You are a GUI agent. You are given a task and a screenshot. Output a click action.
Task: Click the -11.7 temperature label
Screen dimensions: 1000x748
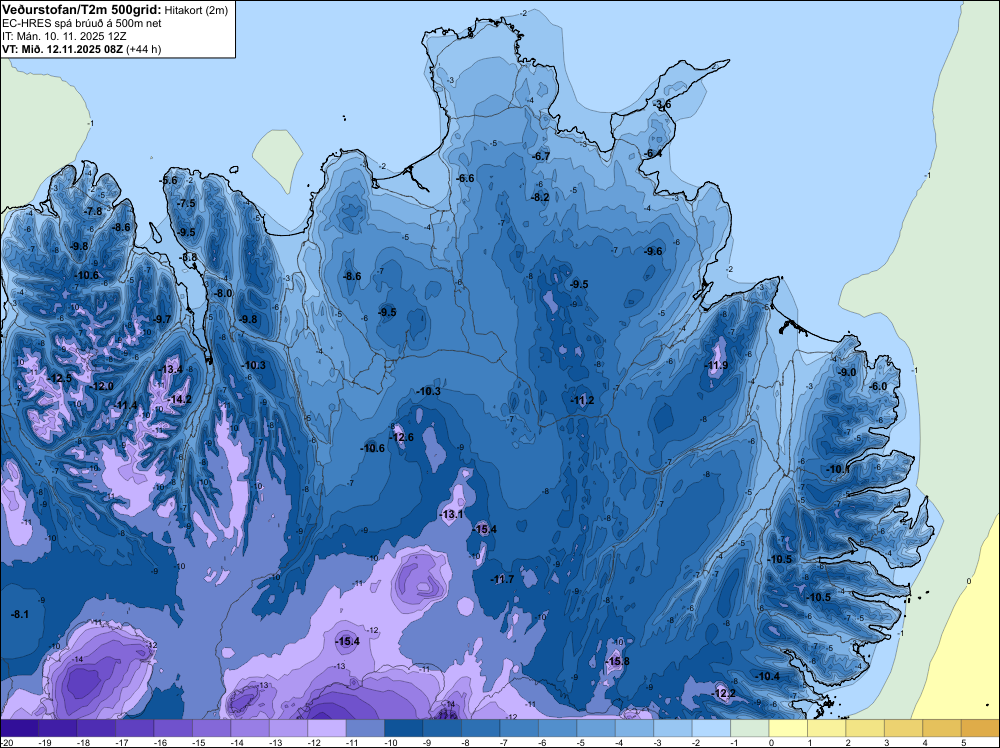[x=503, y=579]
